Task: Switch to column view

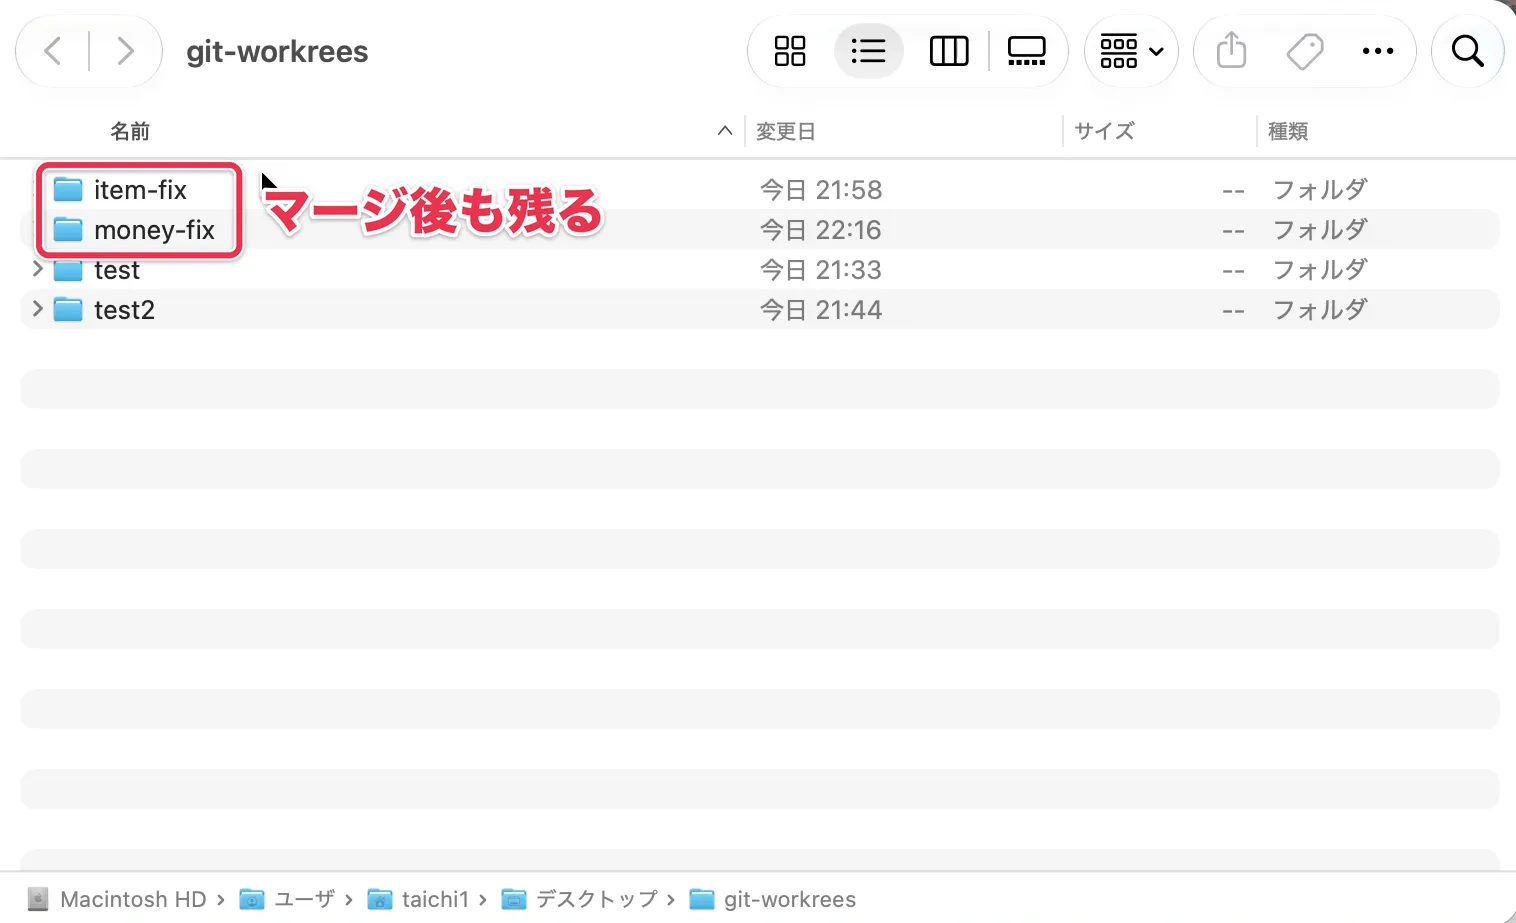Action: 949,51
